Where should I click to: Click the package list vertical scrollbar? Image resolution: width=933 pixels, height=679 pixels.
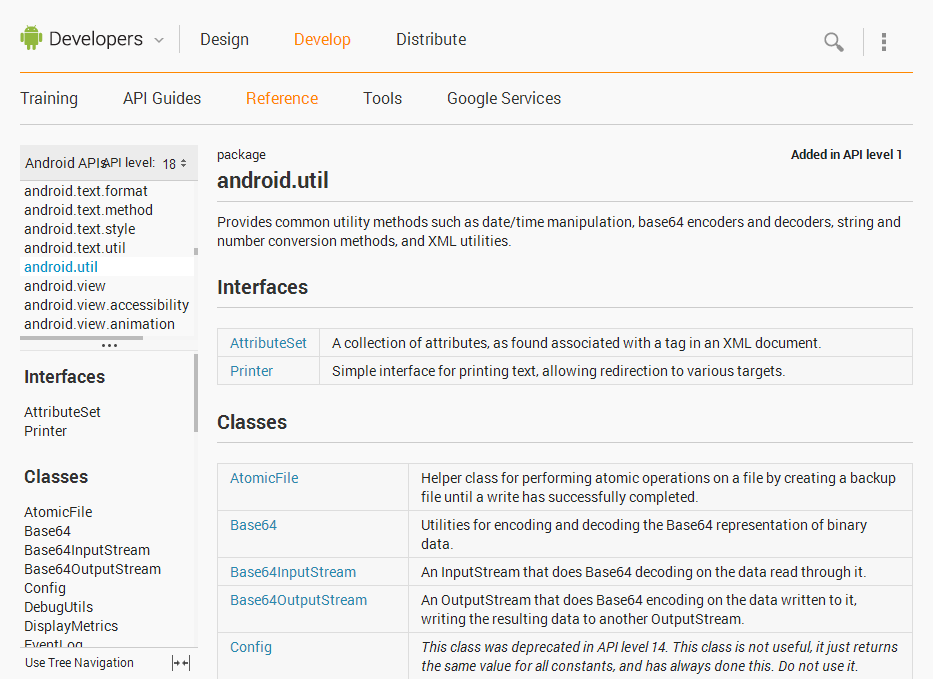(x=196, y=253)
